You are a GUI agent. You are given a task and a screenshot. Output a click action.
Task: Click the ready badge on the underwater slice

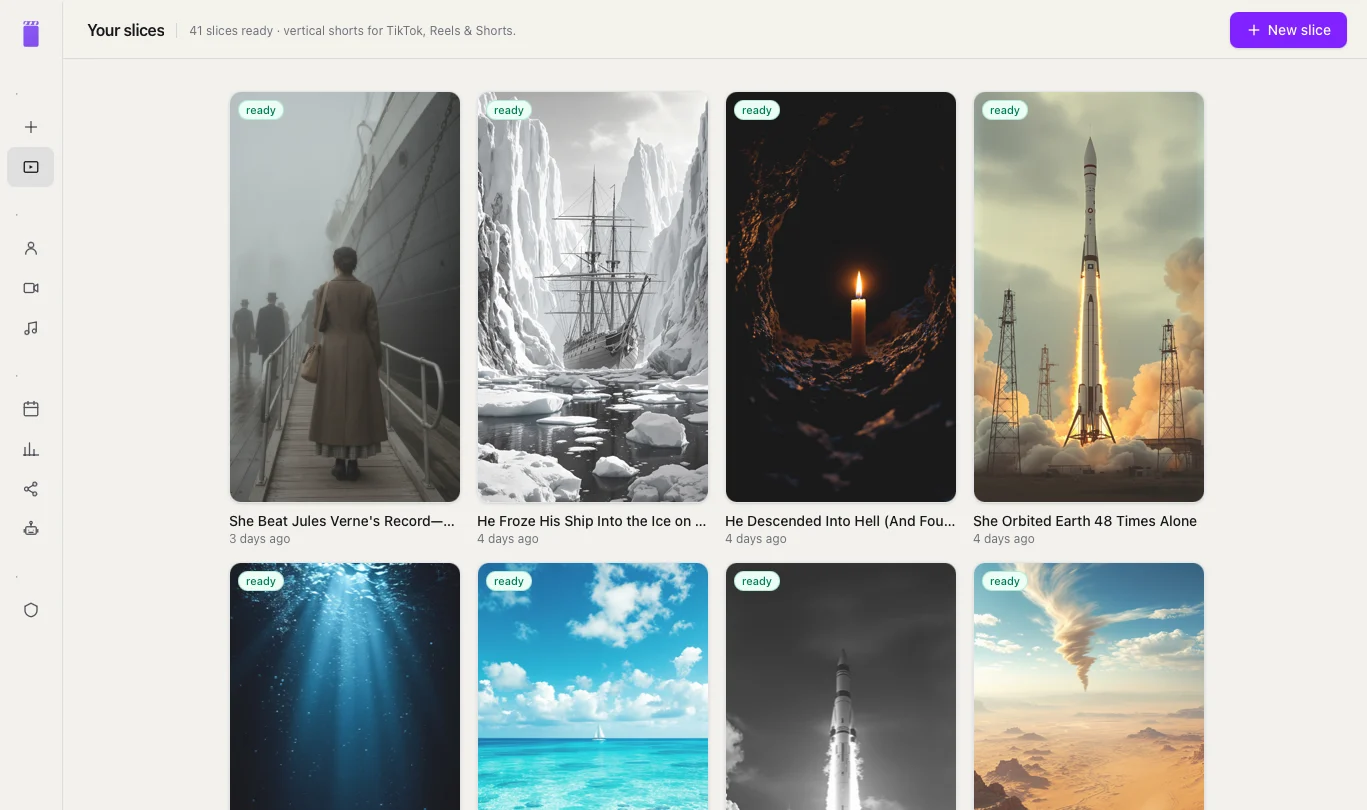click(261, 581)
